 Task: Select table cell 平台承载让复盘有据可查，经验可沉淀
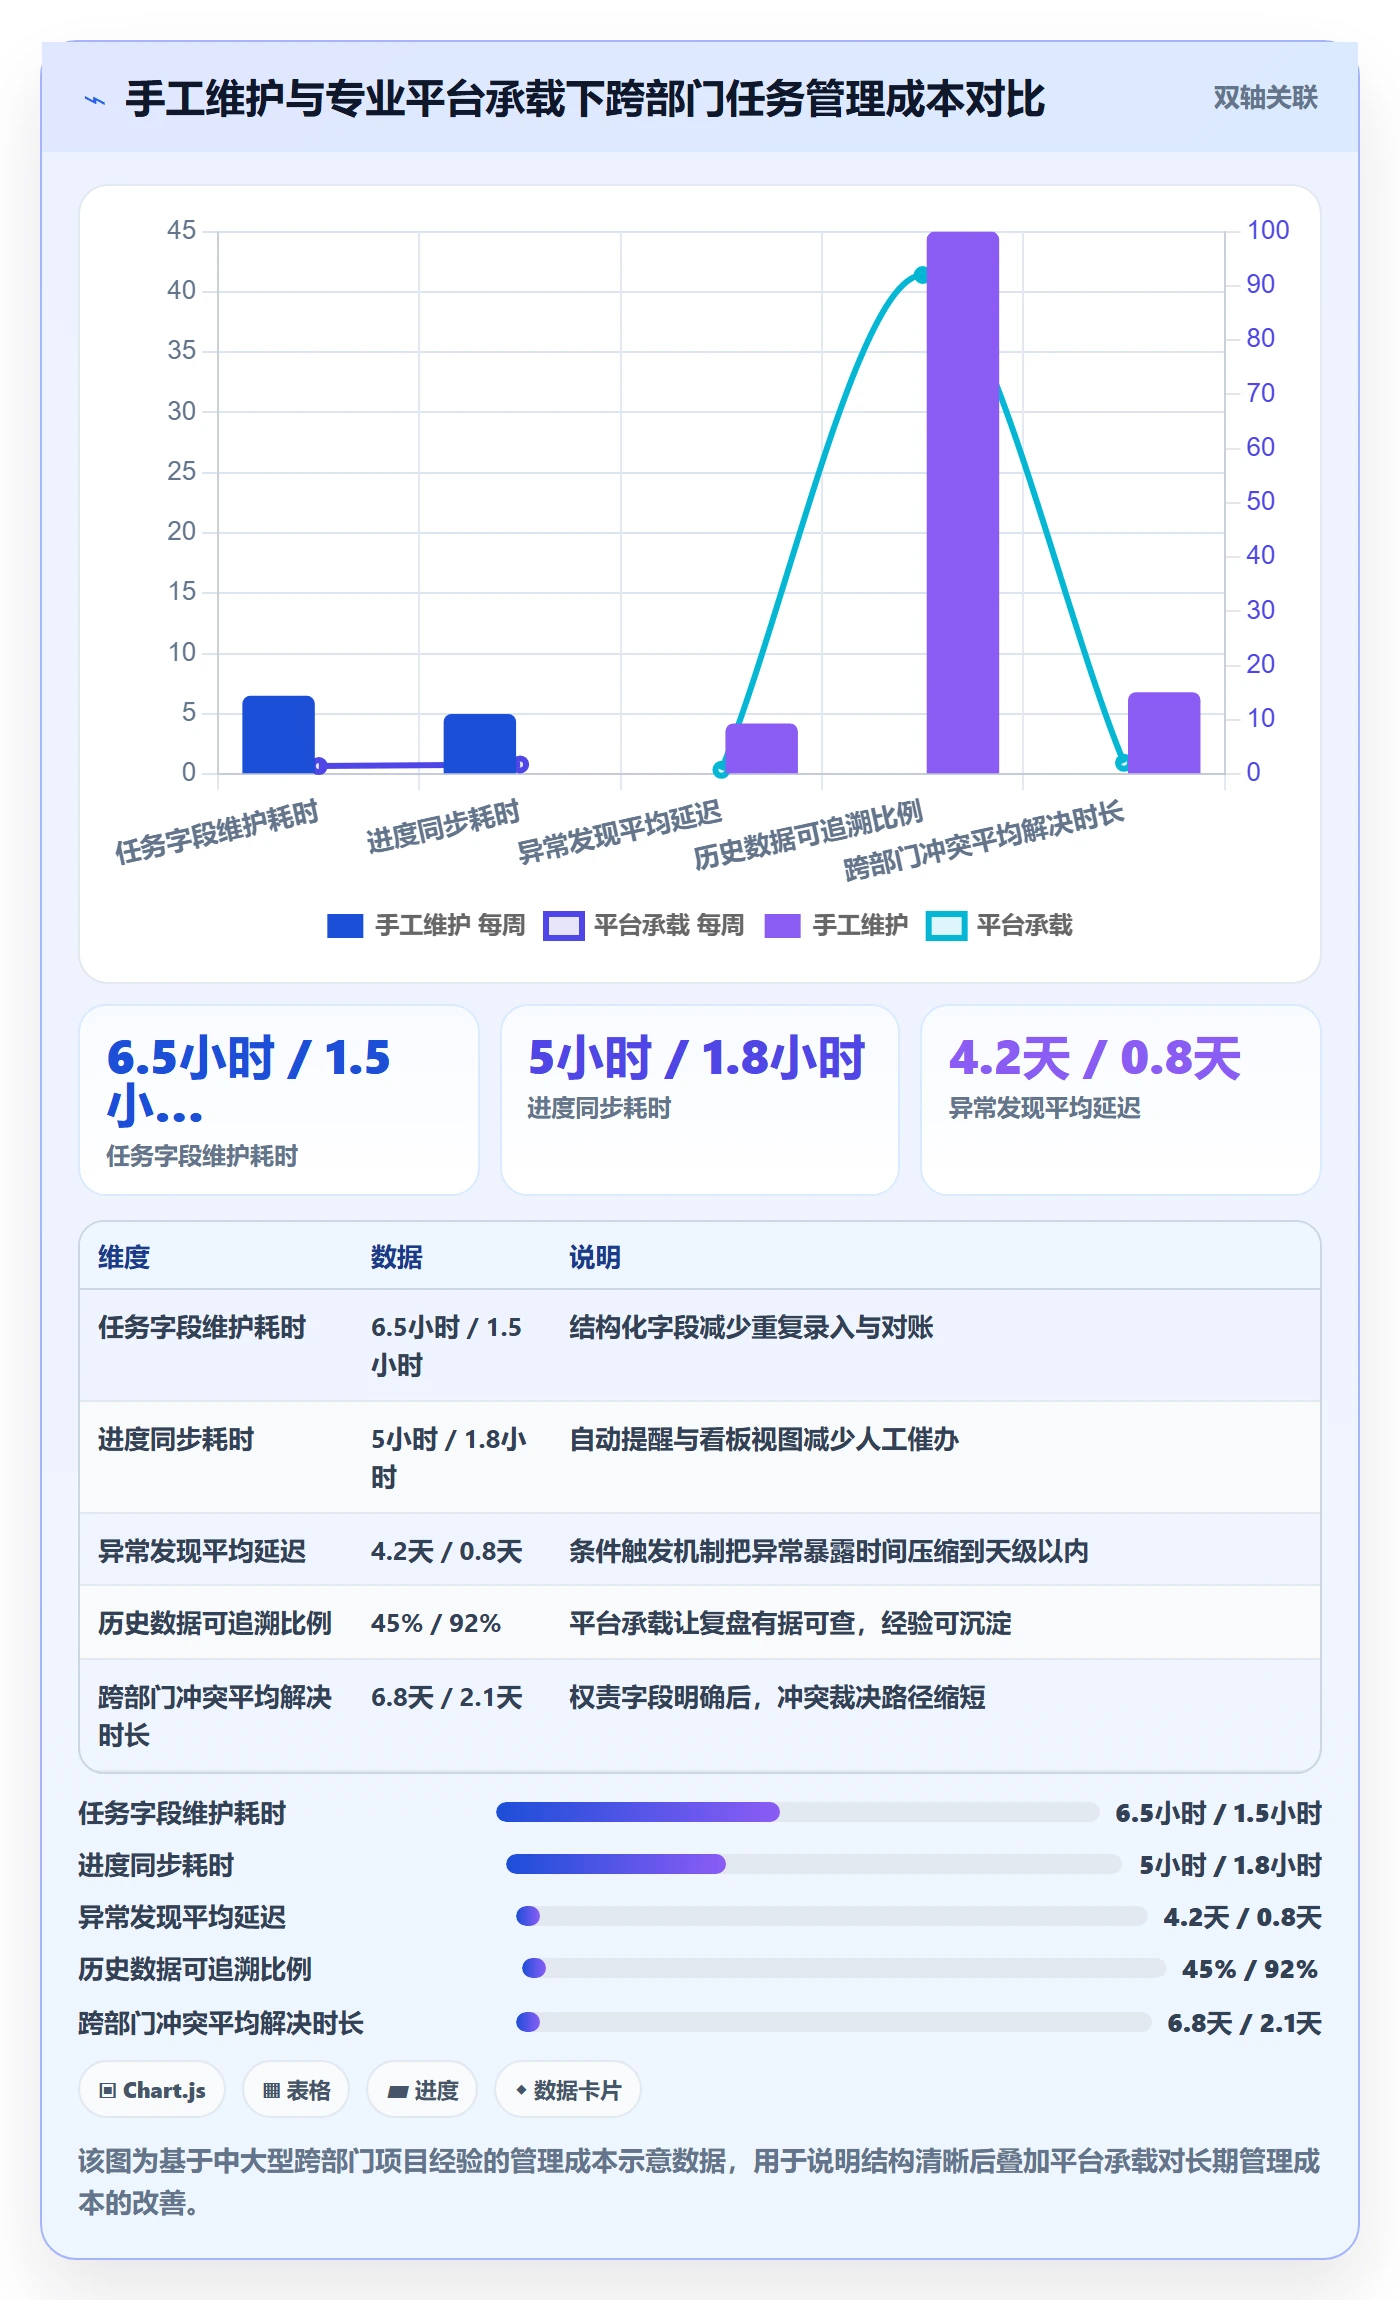tap(790, 1623)
